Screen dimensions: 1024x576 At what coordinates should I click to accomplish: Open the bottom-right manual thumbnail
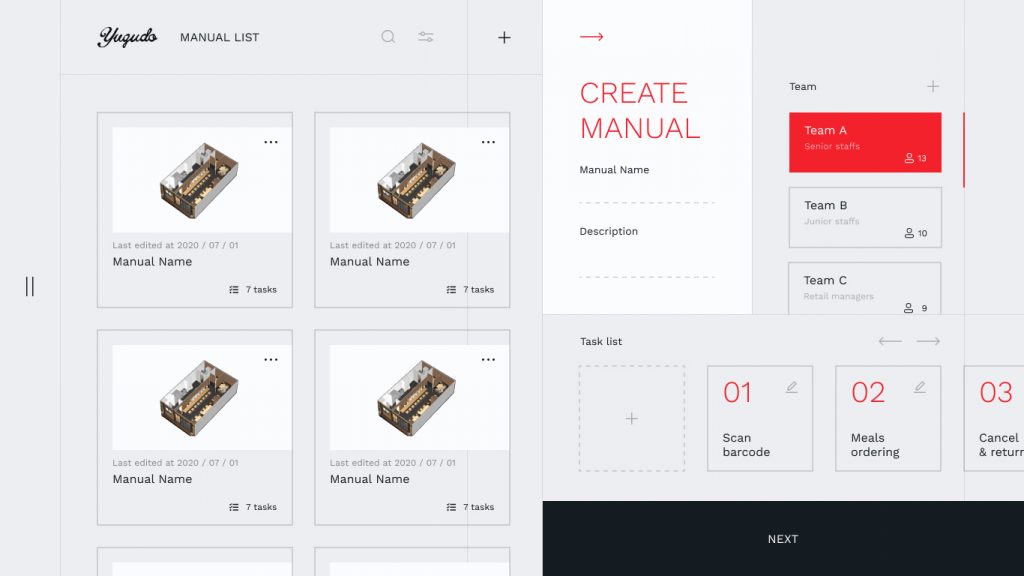click(419, 397)
